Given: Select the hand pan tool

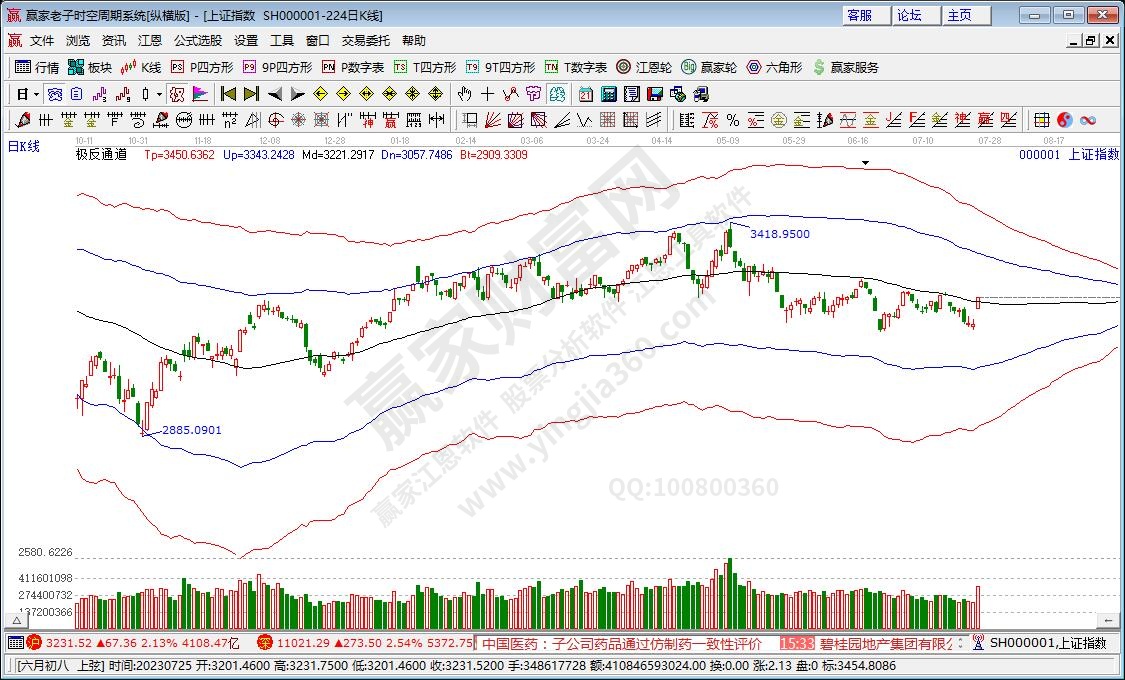Looking at the screenshot, I should pos(464,94).
